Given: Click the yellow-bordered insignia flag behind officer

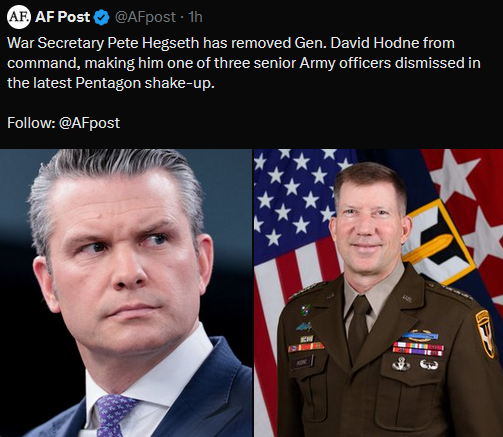Looking at the screenshot, I should 437,240.
